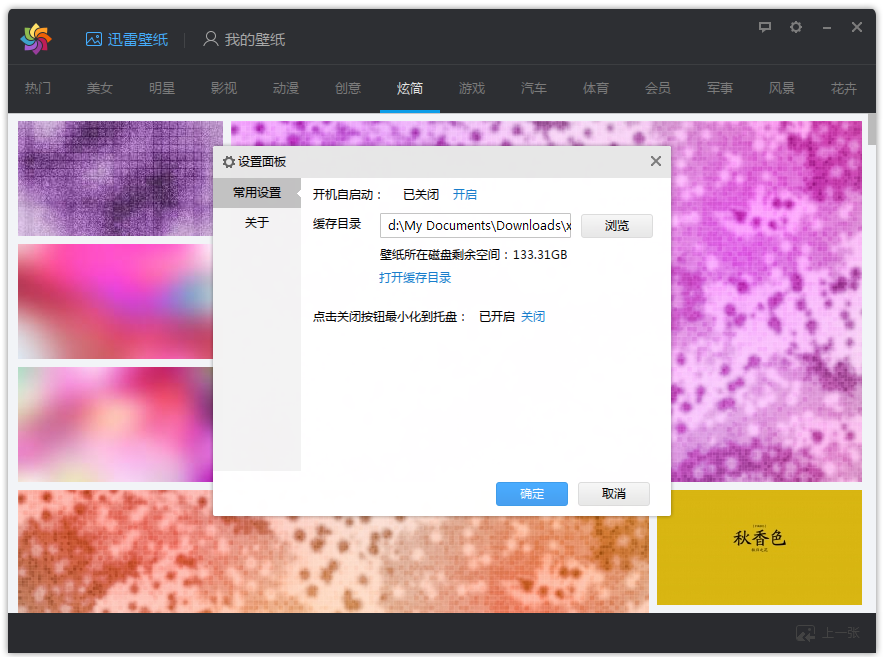Go to the 动漫 category tab
Screen dimensions: 883x657
pyautogui.click(x=286, y=88)
